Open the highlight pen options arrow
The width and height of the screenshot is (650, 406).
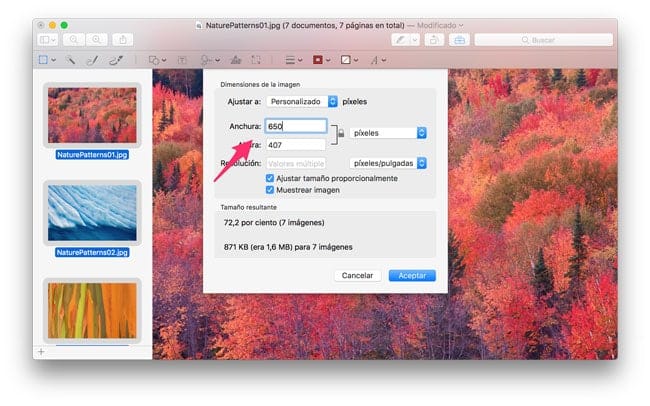point(415,40)
